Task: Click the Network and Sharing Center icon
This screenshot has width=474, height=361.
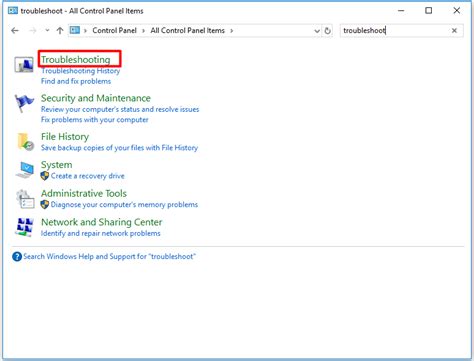Action: point(25,227)
